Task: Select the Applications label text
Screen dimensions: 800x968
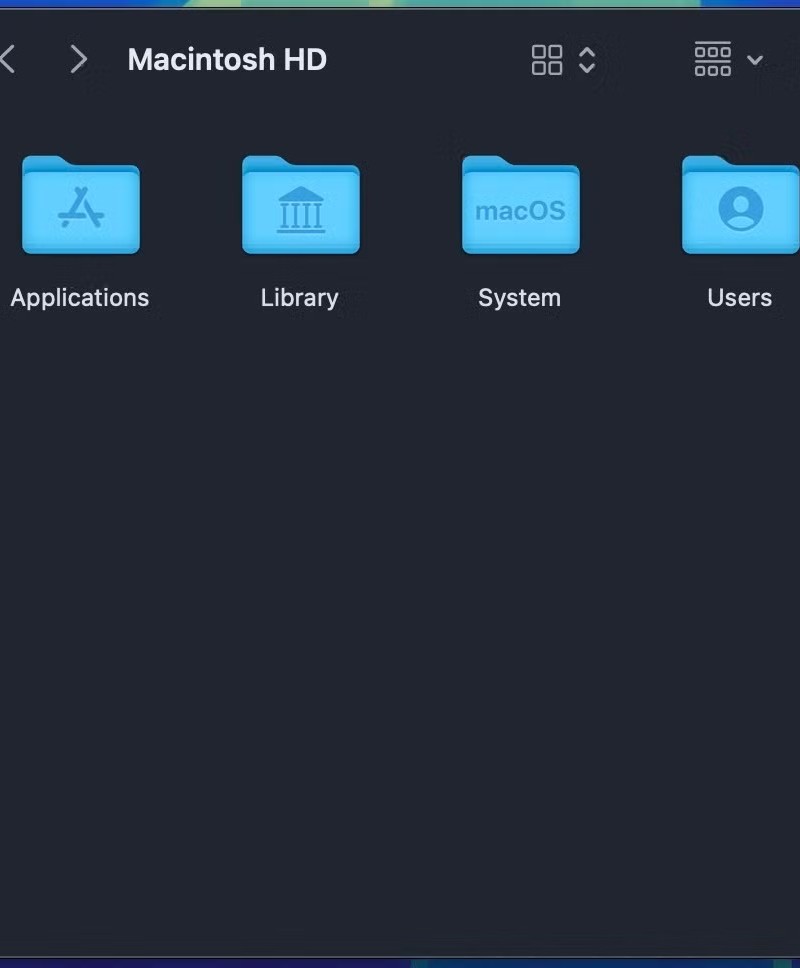Action: (79, 297)
